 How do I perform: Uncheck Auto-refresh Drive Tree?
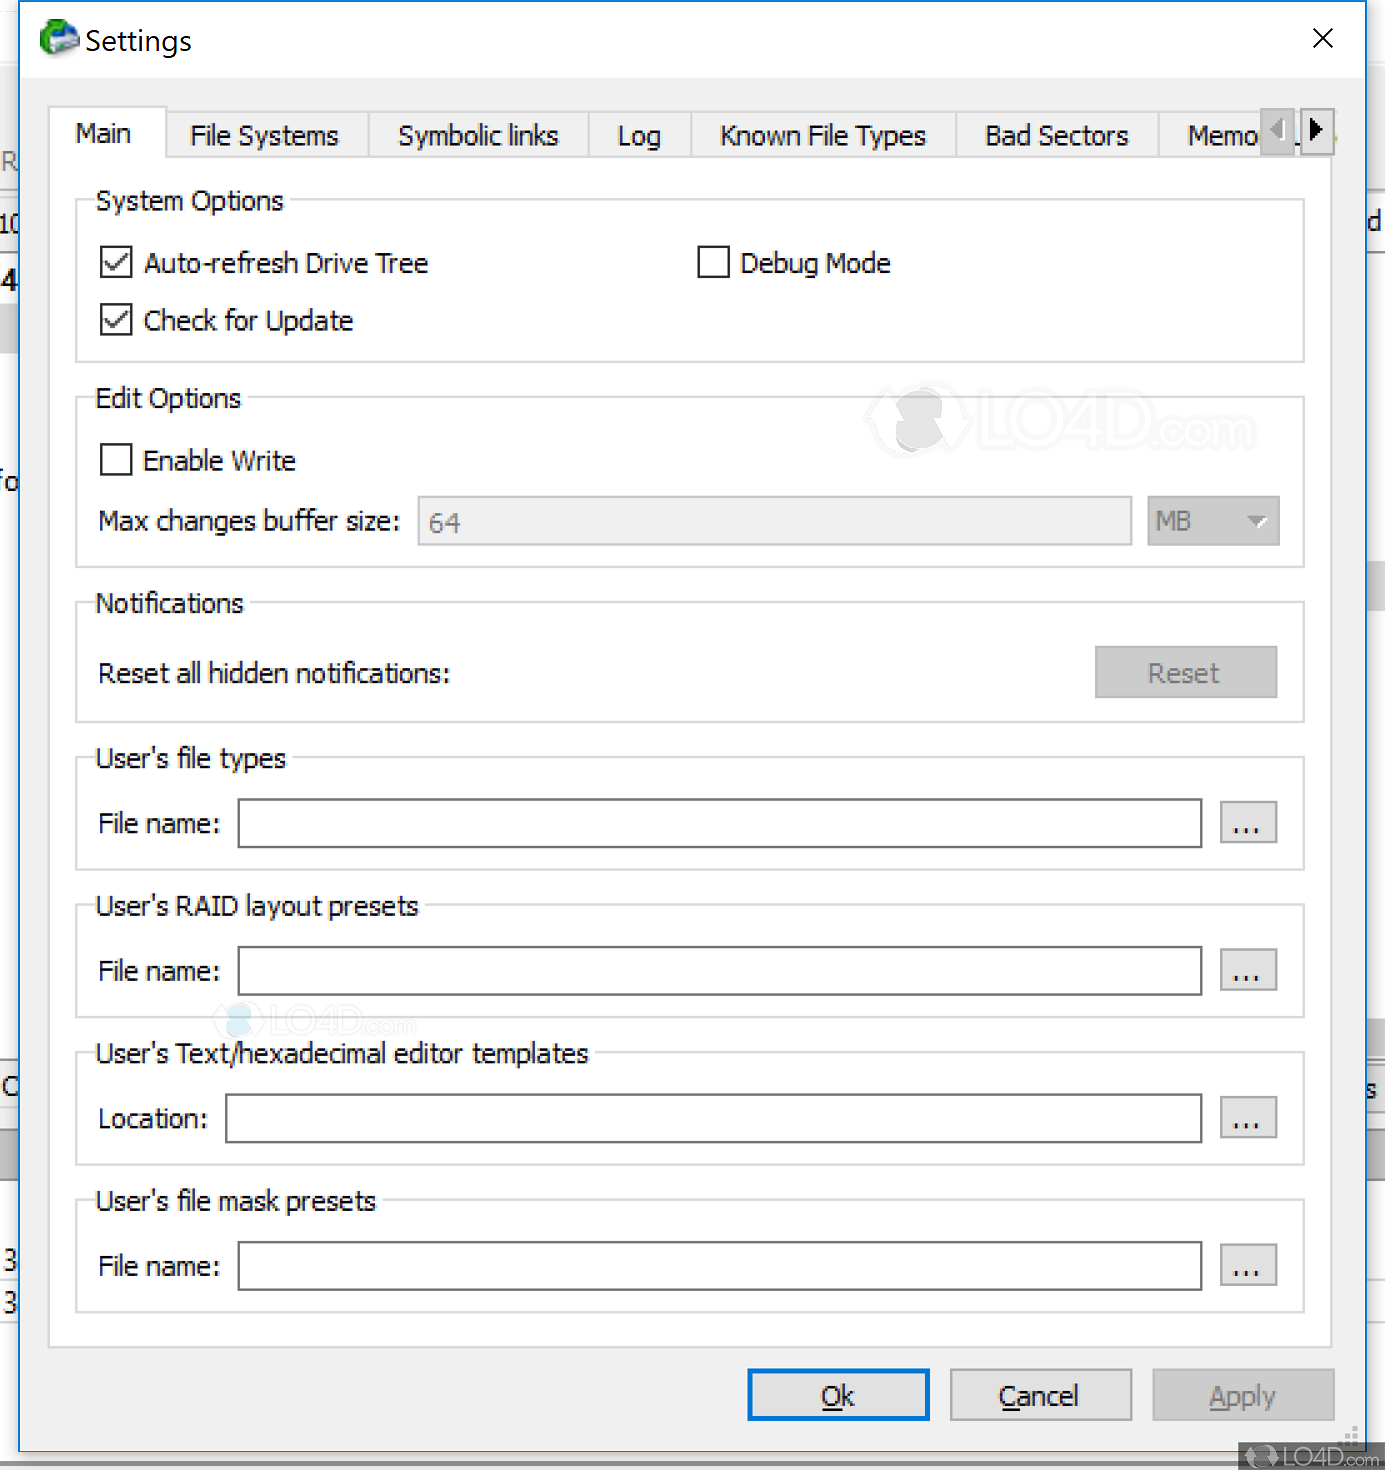(115, 262)
